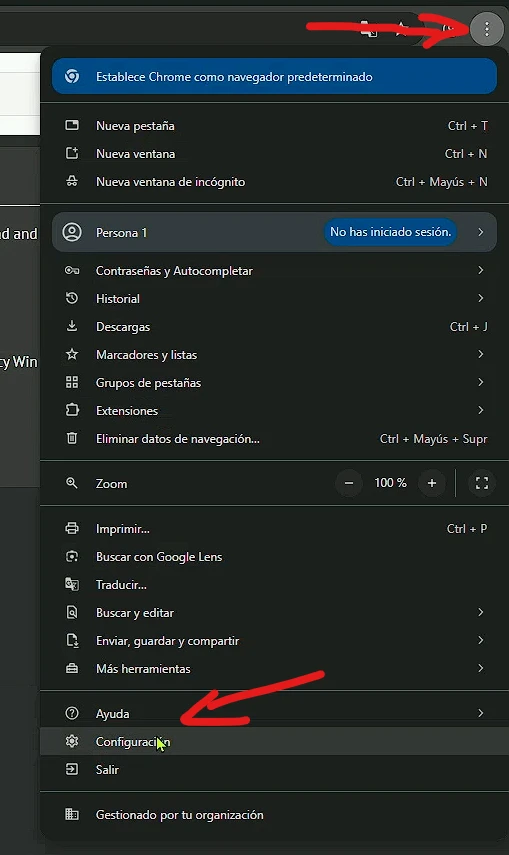The height and width of the screenshot is (855, 509).
Task: Expand the Persona 1 profile row
Action: (x=274, y=232)
